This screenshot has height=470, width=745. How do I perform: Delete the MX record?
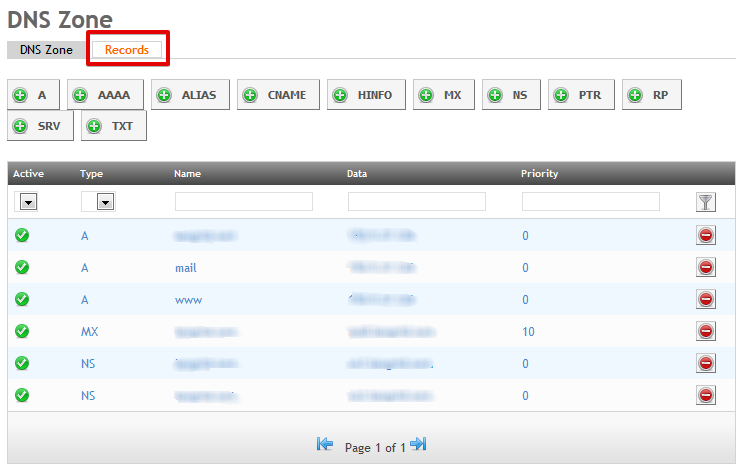(706, 331)
